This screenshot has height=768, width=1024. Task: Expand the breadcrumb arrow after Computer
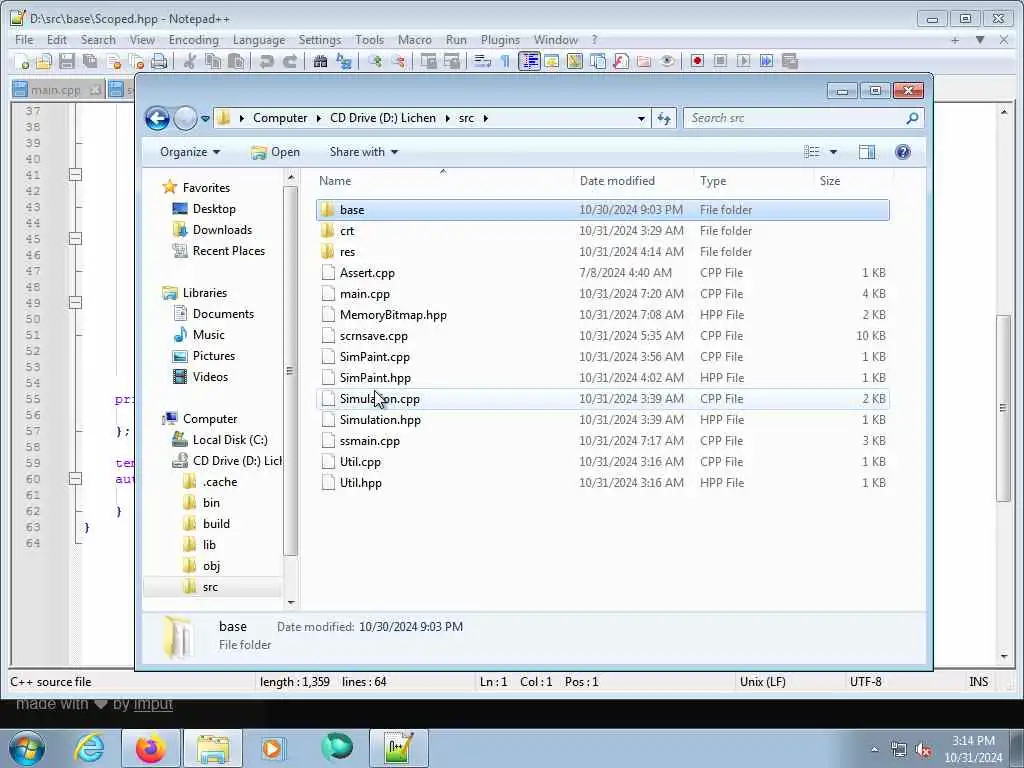(319, 118)
